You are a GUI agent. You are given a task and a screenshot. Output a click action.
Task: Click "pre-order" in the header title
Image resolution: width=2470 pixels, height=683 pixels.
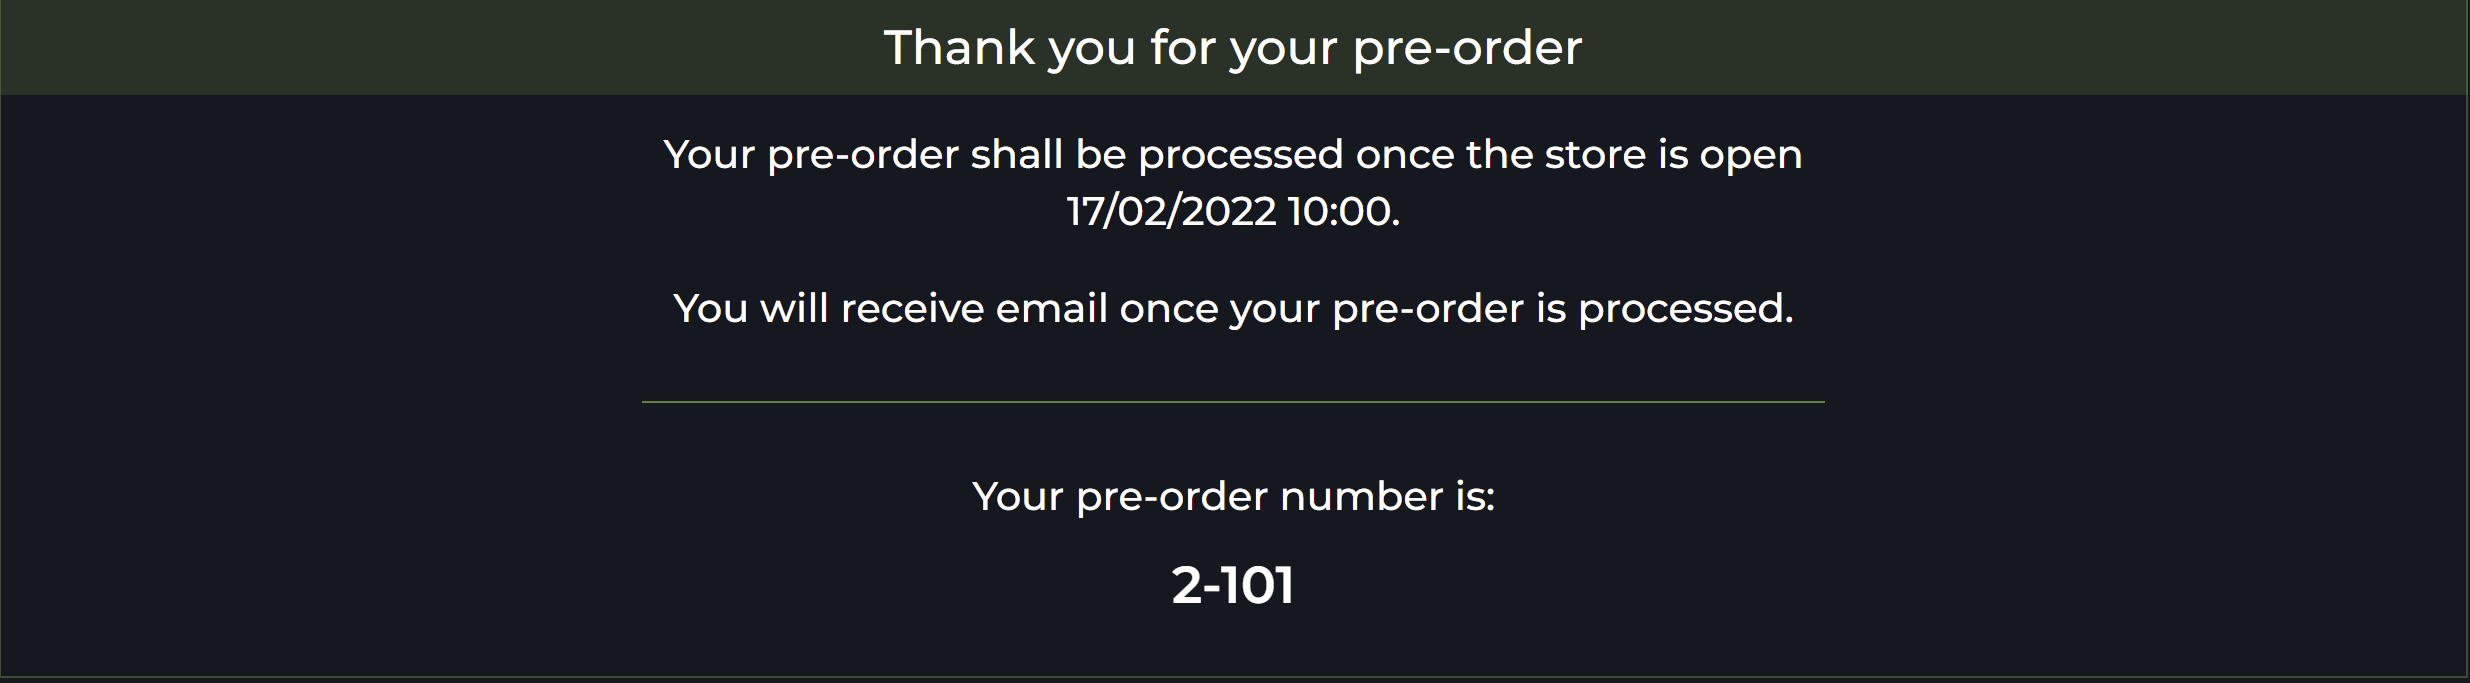[x=1467, y=48]
